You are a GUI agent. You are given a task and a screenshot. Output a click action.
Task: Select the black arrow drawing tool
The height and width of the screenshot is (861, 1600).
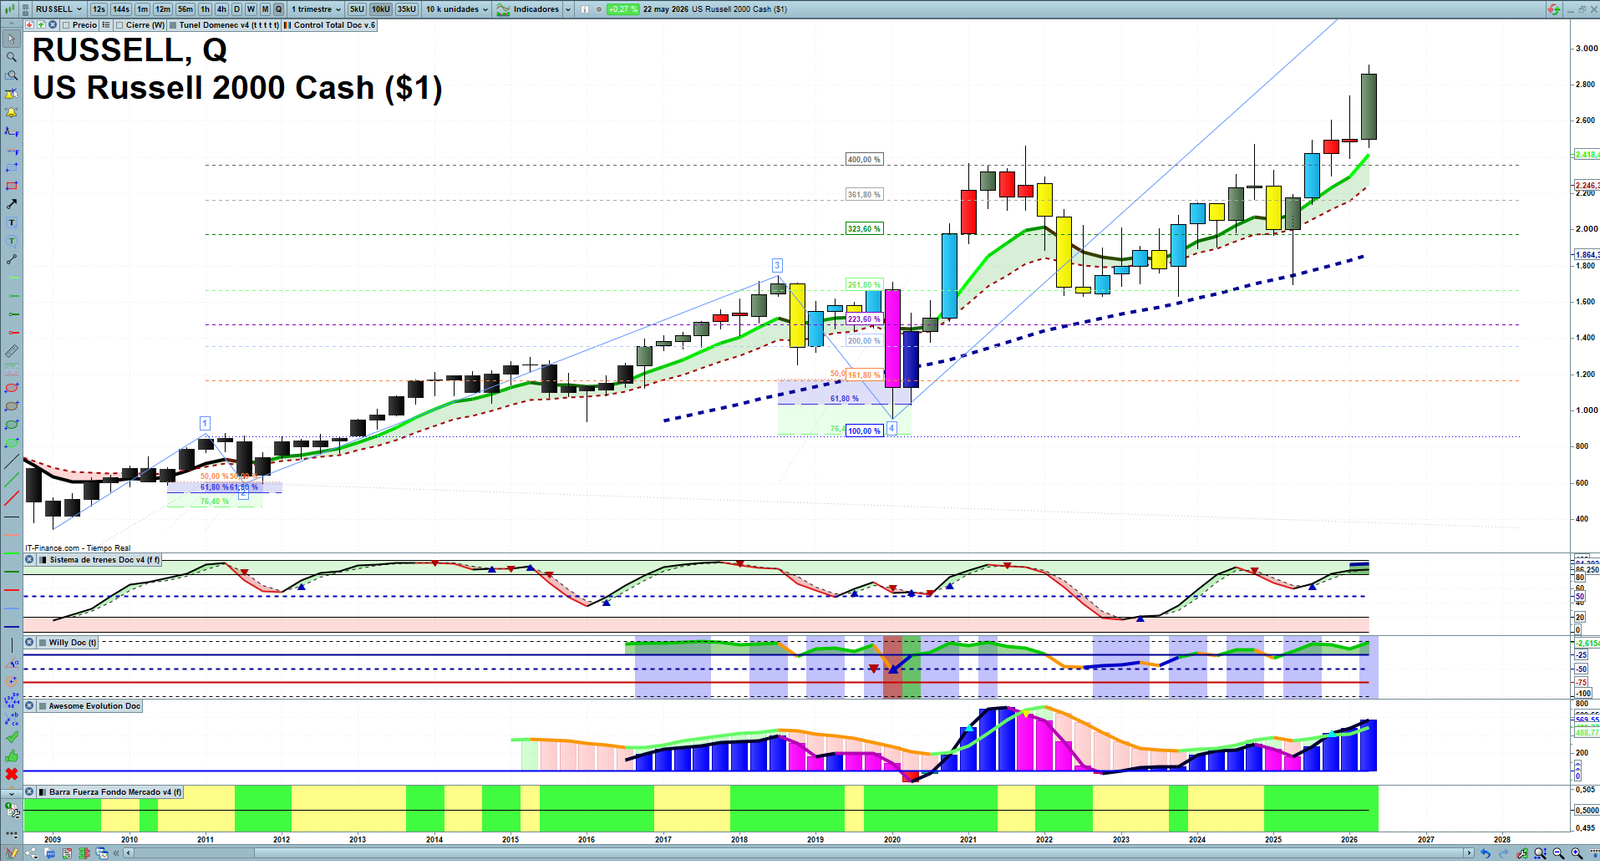coord(11,204)
